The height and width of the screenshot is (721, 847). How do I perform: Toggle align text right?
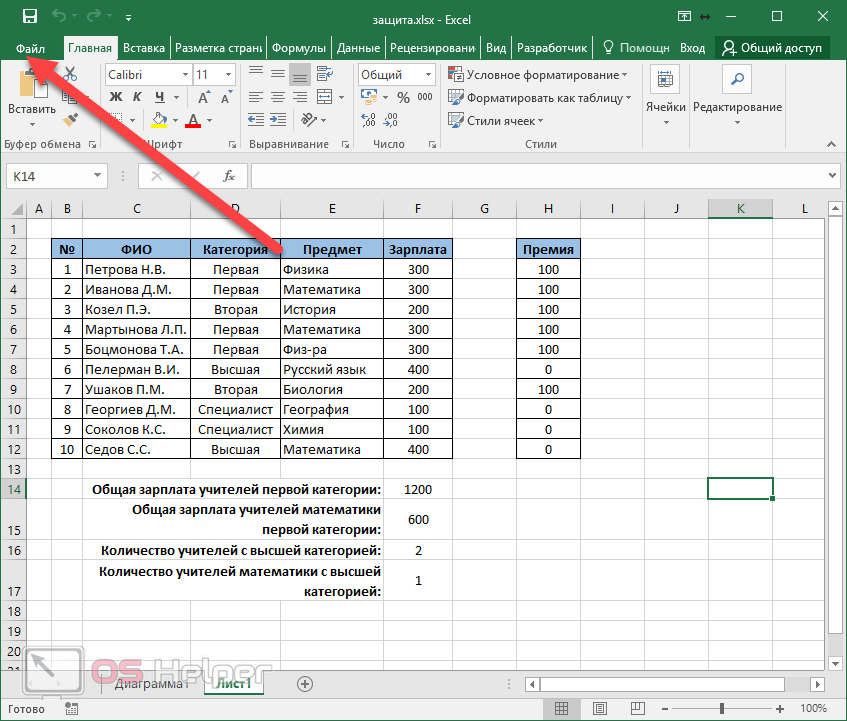click(x=300, y=97)
